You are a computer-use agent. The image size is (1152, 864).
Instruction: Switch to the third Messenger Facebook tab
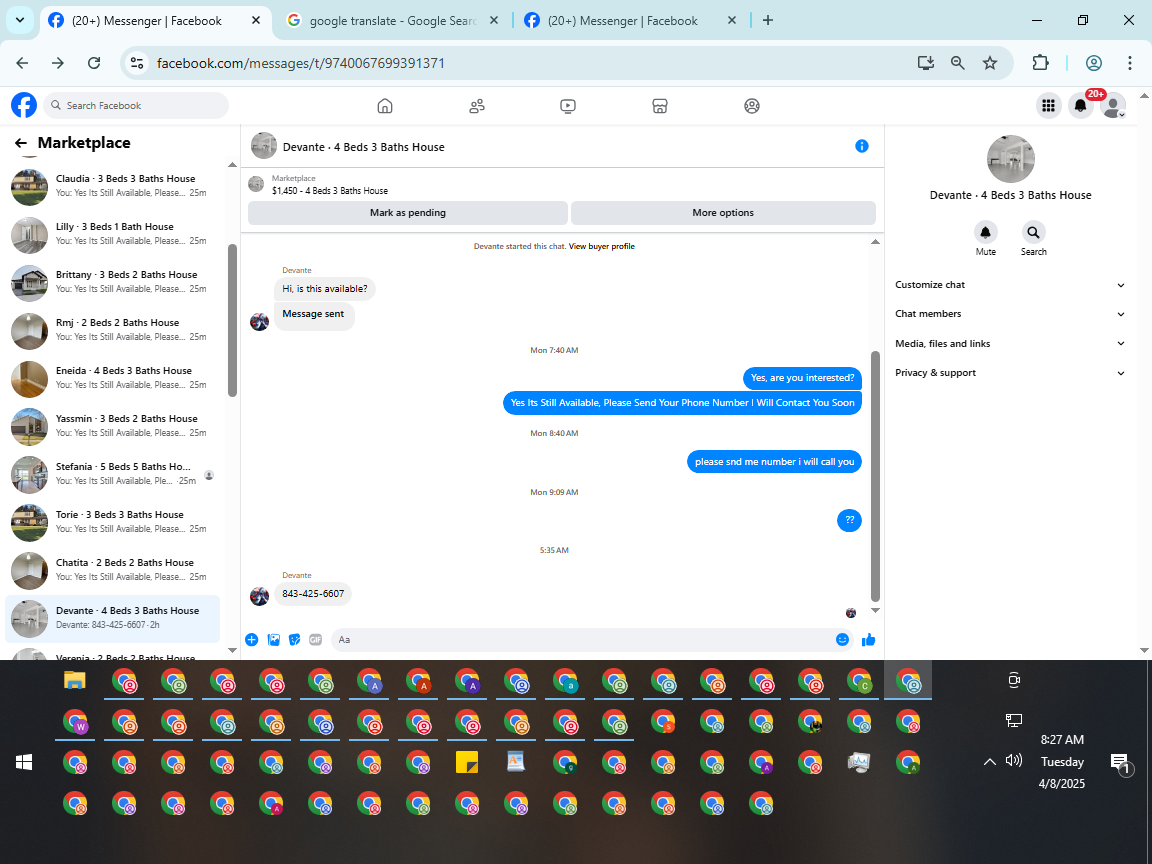629,21
